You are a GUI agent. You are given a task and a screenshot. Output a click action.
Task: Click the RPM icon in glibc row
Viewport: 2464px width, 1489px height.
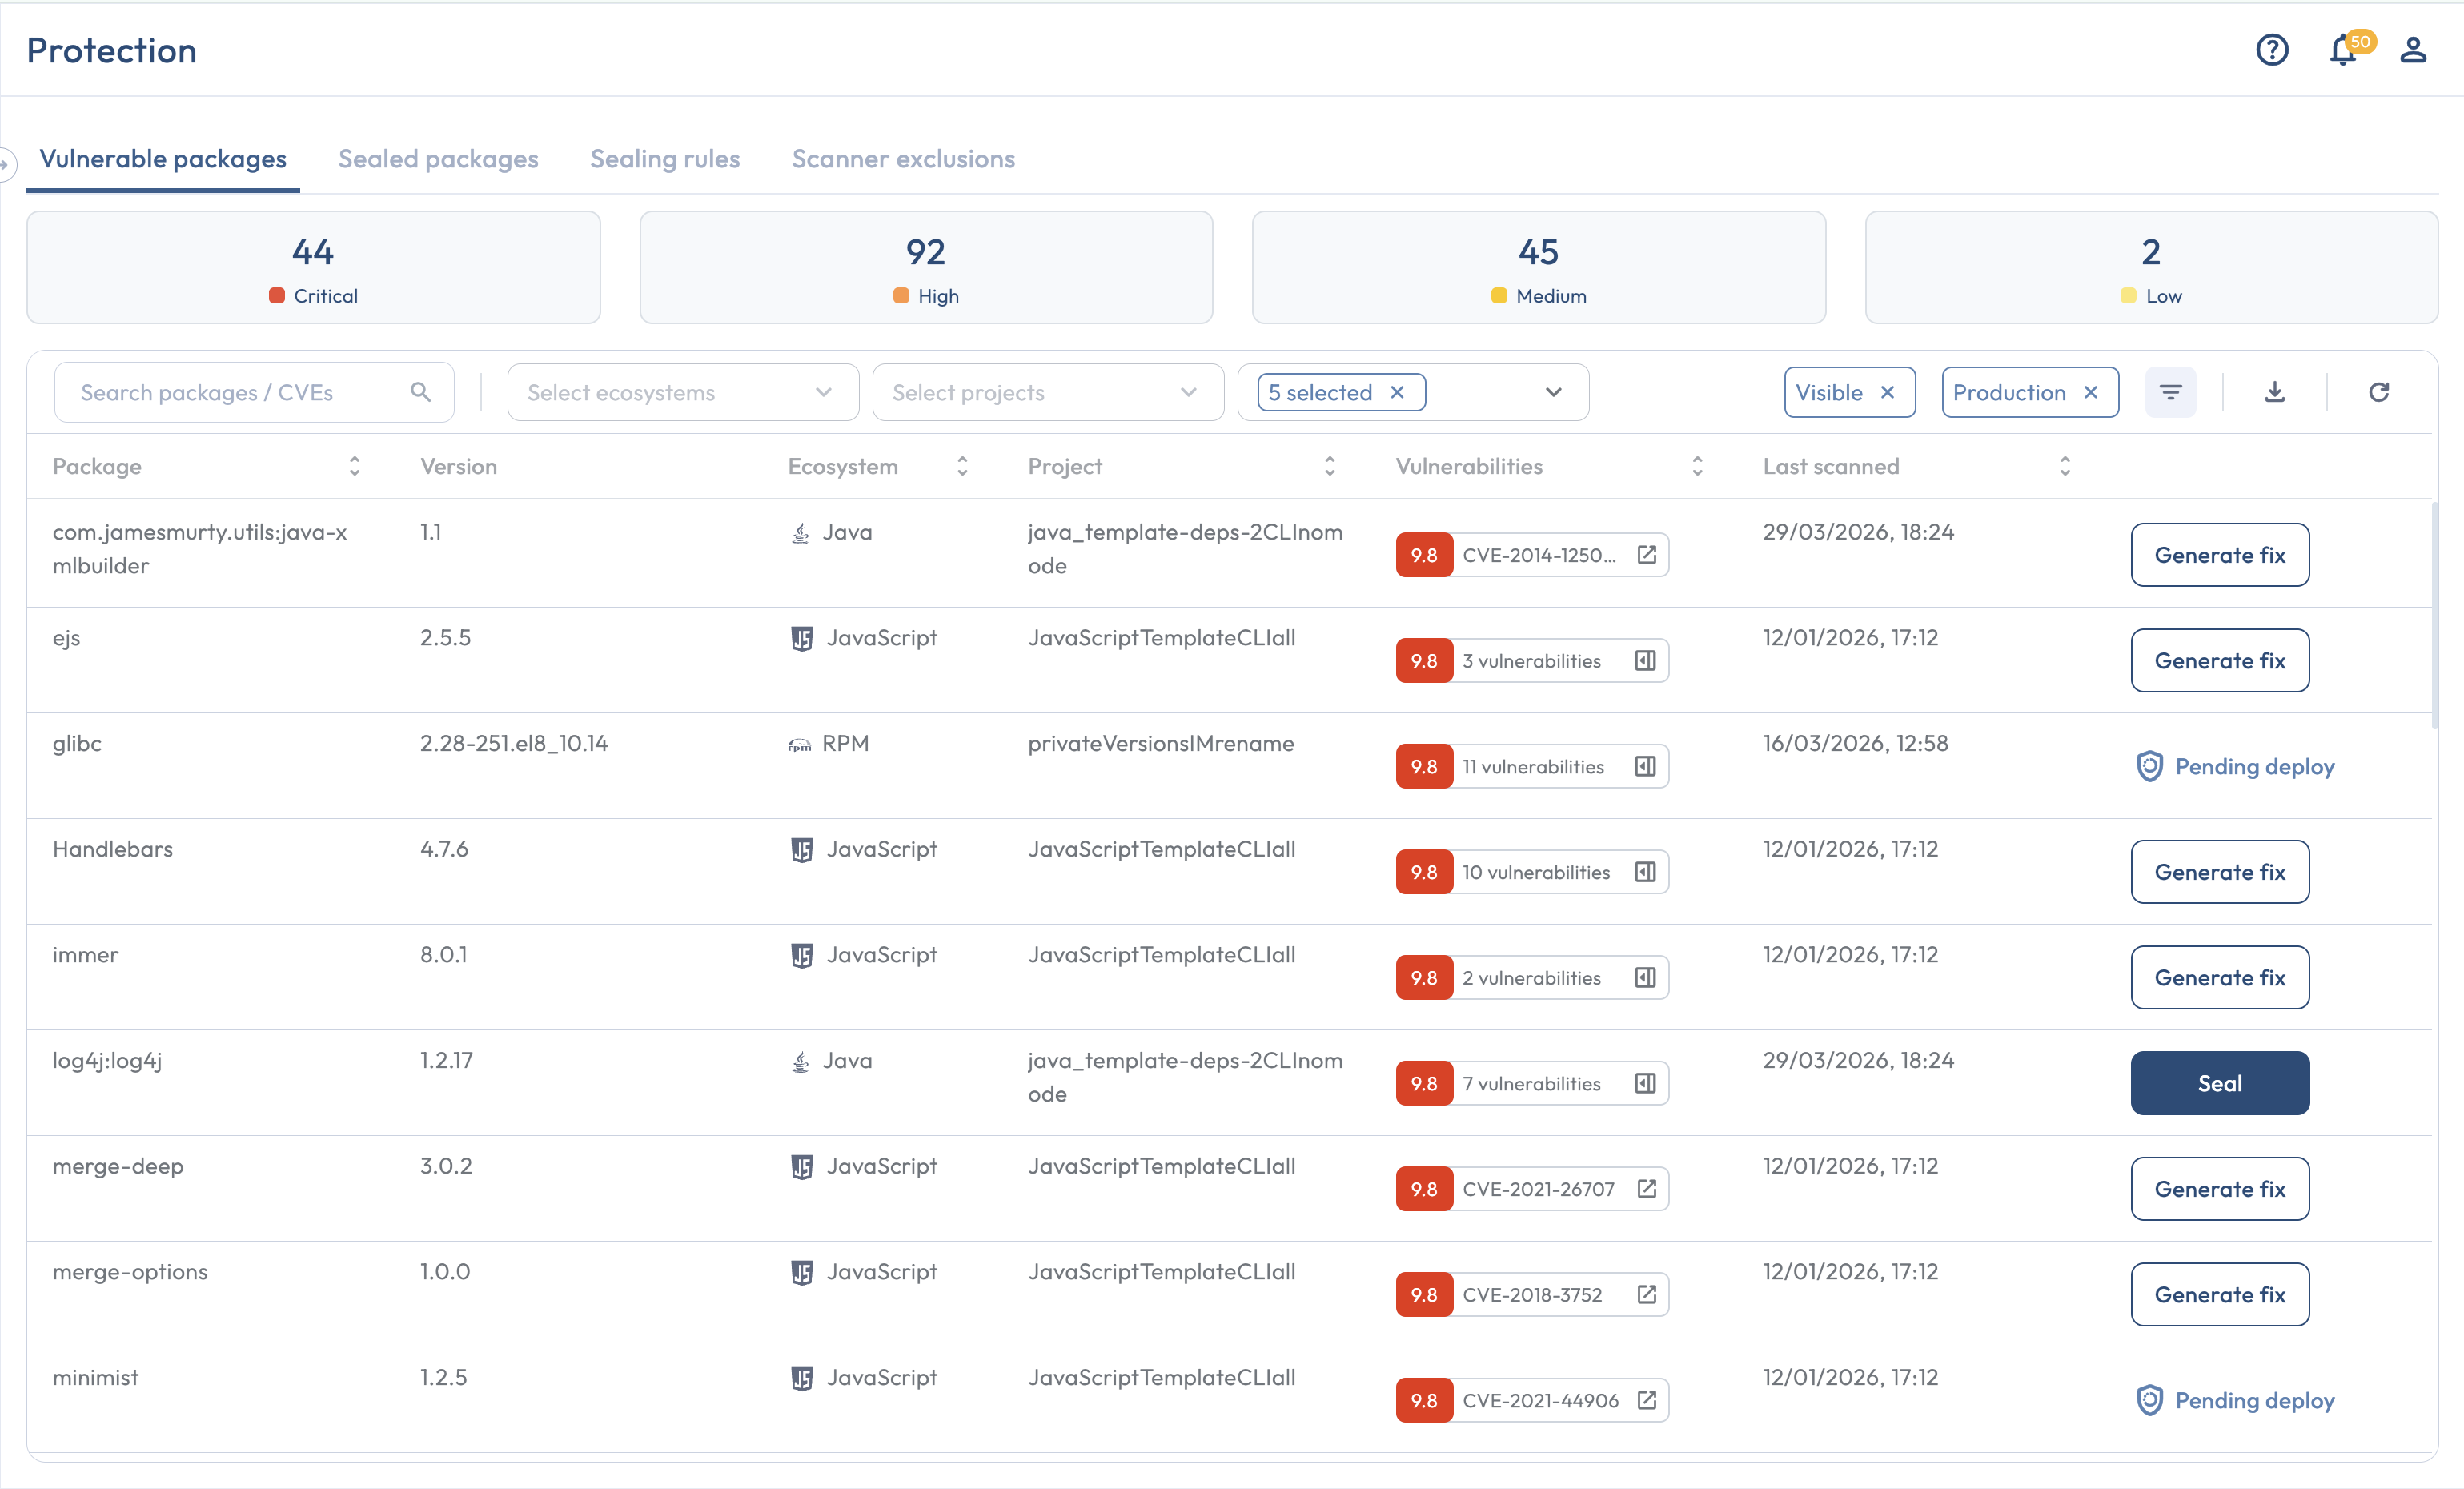pyautogui.click(x=799, y=744)
